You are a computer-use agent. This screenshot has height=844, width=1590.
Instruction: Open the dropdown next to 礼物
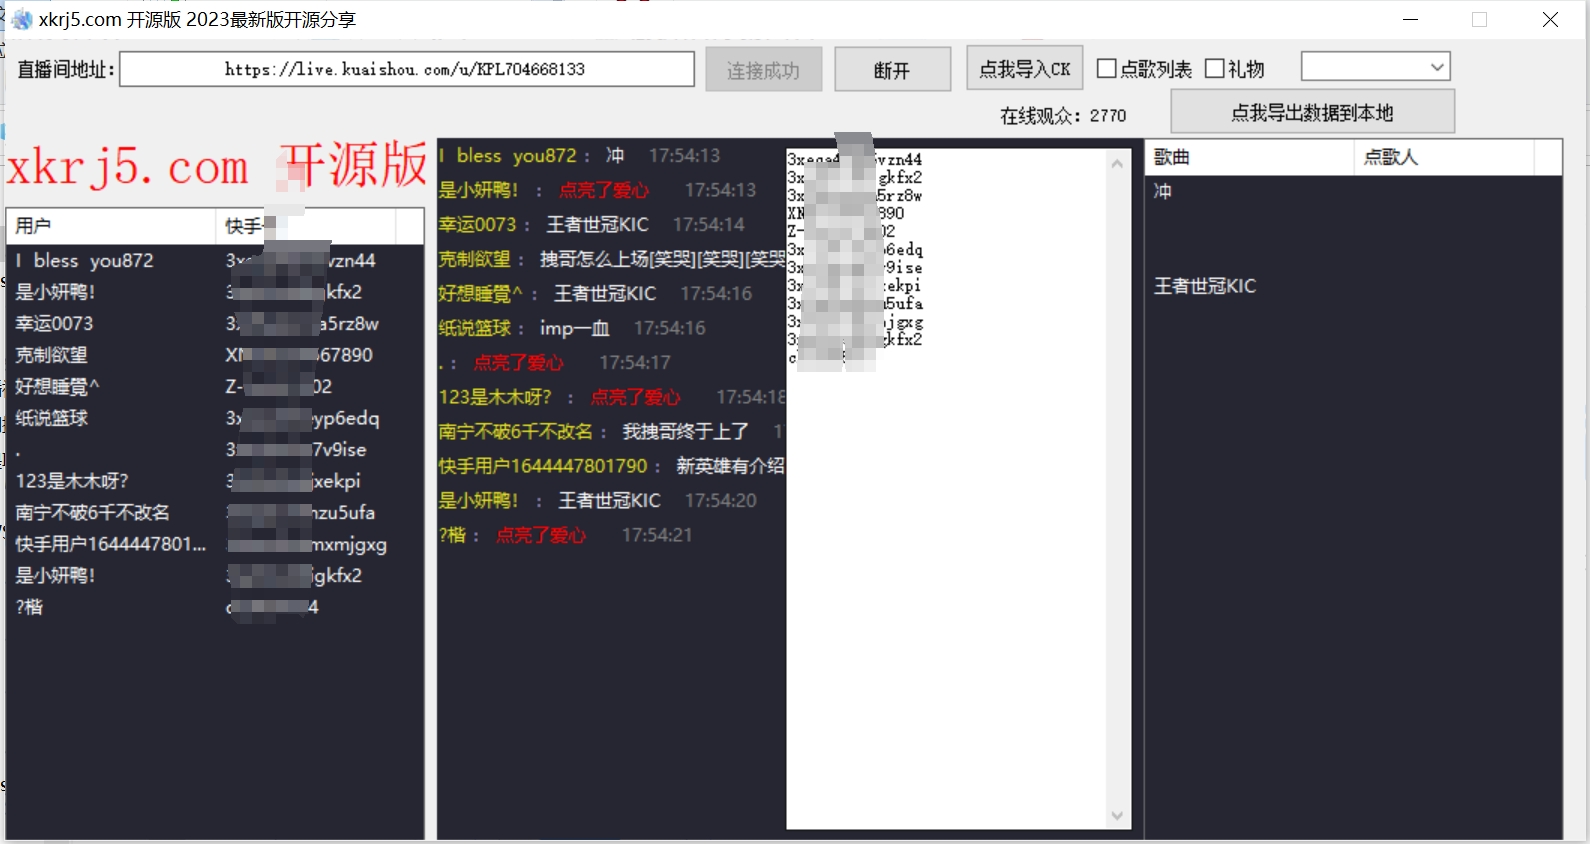(x=1375, y=67)
